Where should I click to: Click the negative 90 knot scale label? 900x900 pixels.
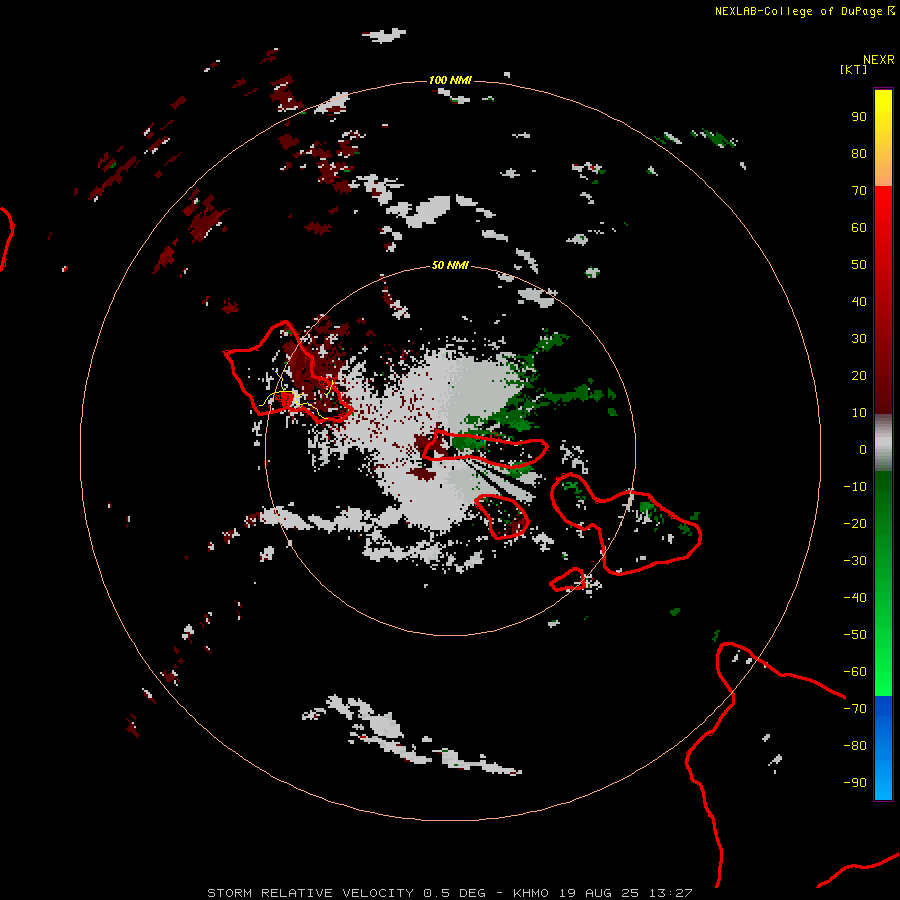pos(855,783)
